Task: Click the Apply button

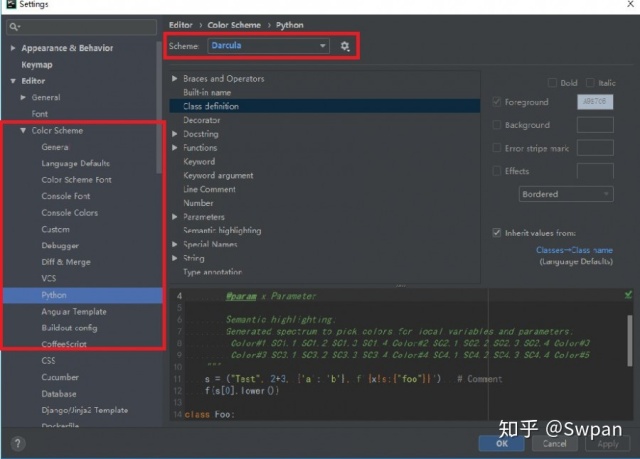Action: point(608,443)
